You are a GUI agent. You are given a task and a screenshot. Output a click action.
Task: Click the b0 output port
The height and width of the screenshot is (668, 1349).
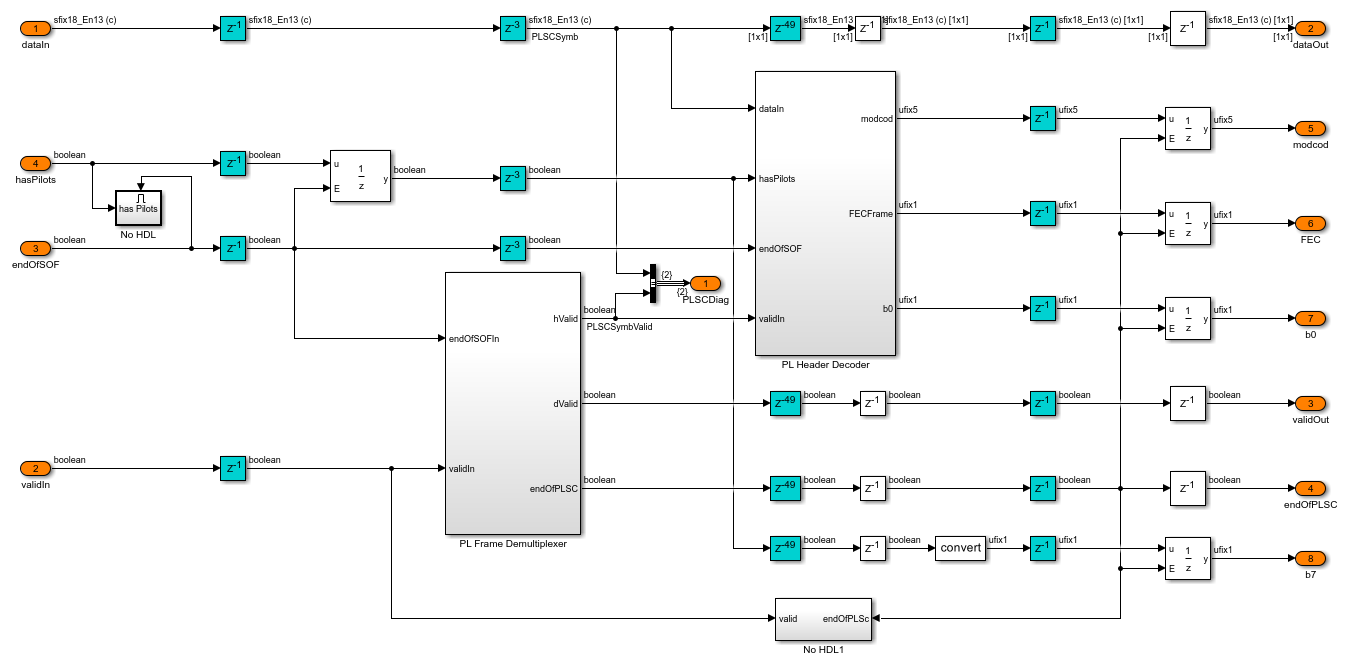pyautogui.click(x=1310, y=319)
